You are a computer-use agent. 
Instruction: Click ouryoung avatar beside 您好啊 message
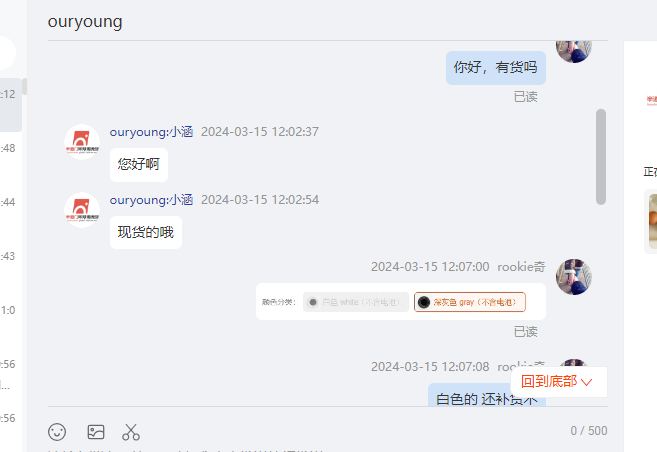tap(82, 142)
